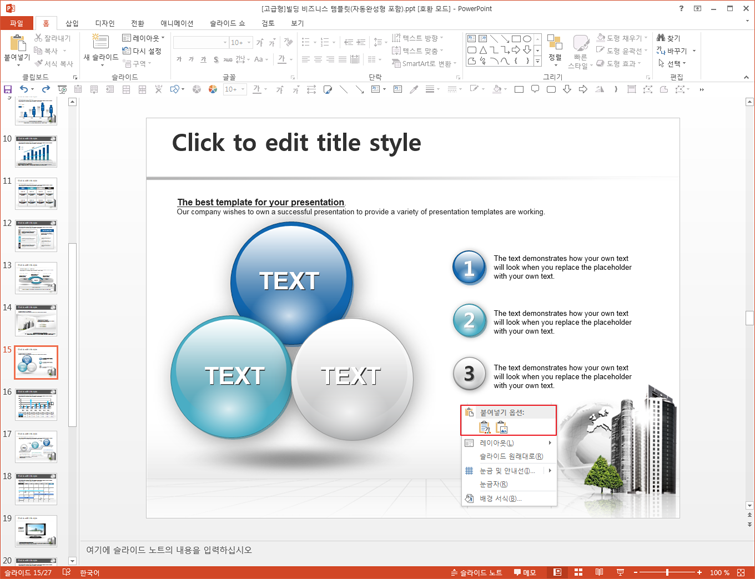The width and height of the screenshot is (755, 579).
Task: Toggle Normal view button in status bar
Action: (557, 572)
